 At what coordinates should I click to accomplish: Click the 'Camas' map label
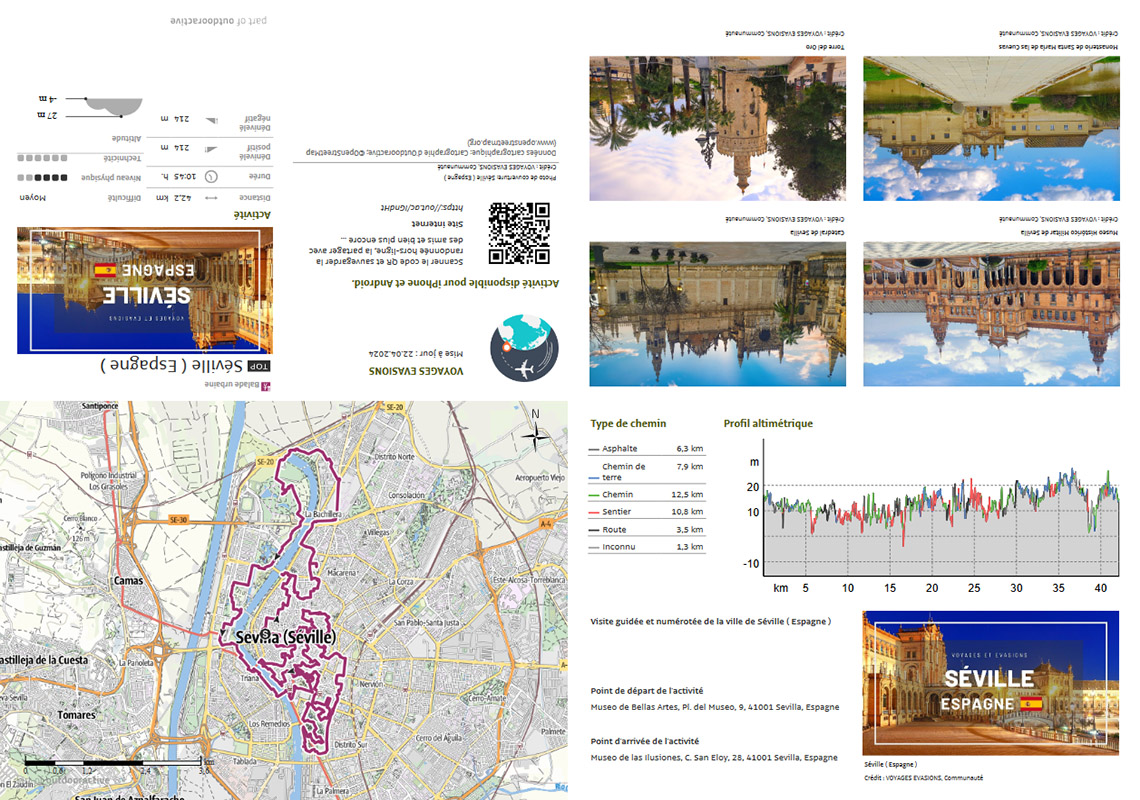coord(128,580)
